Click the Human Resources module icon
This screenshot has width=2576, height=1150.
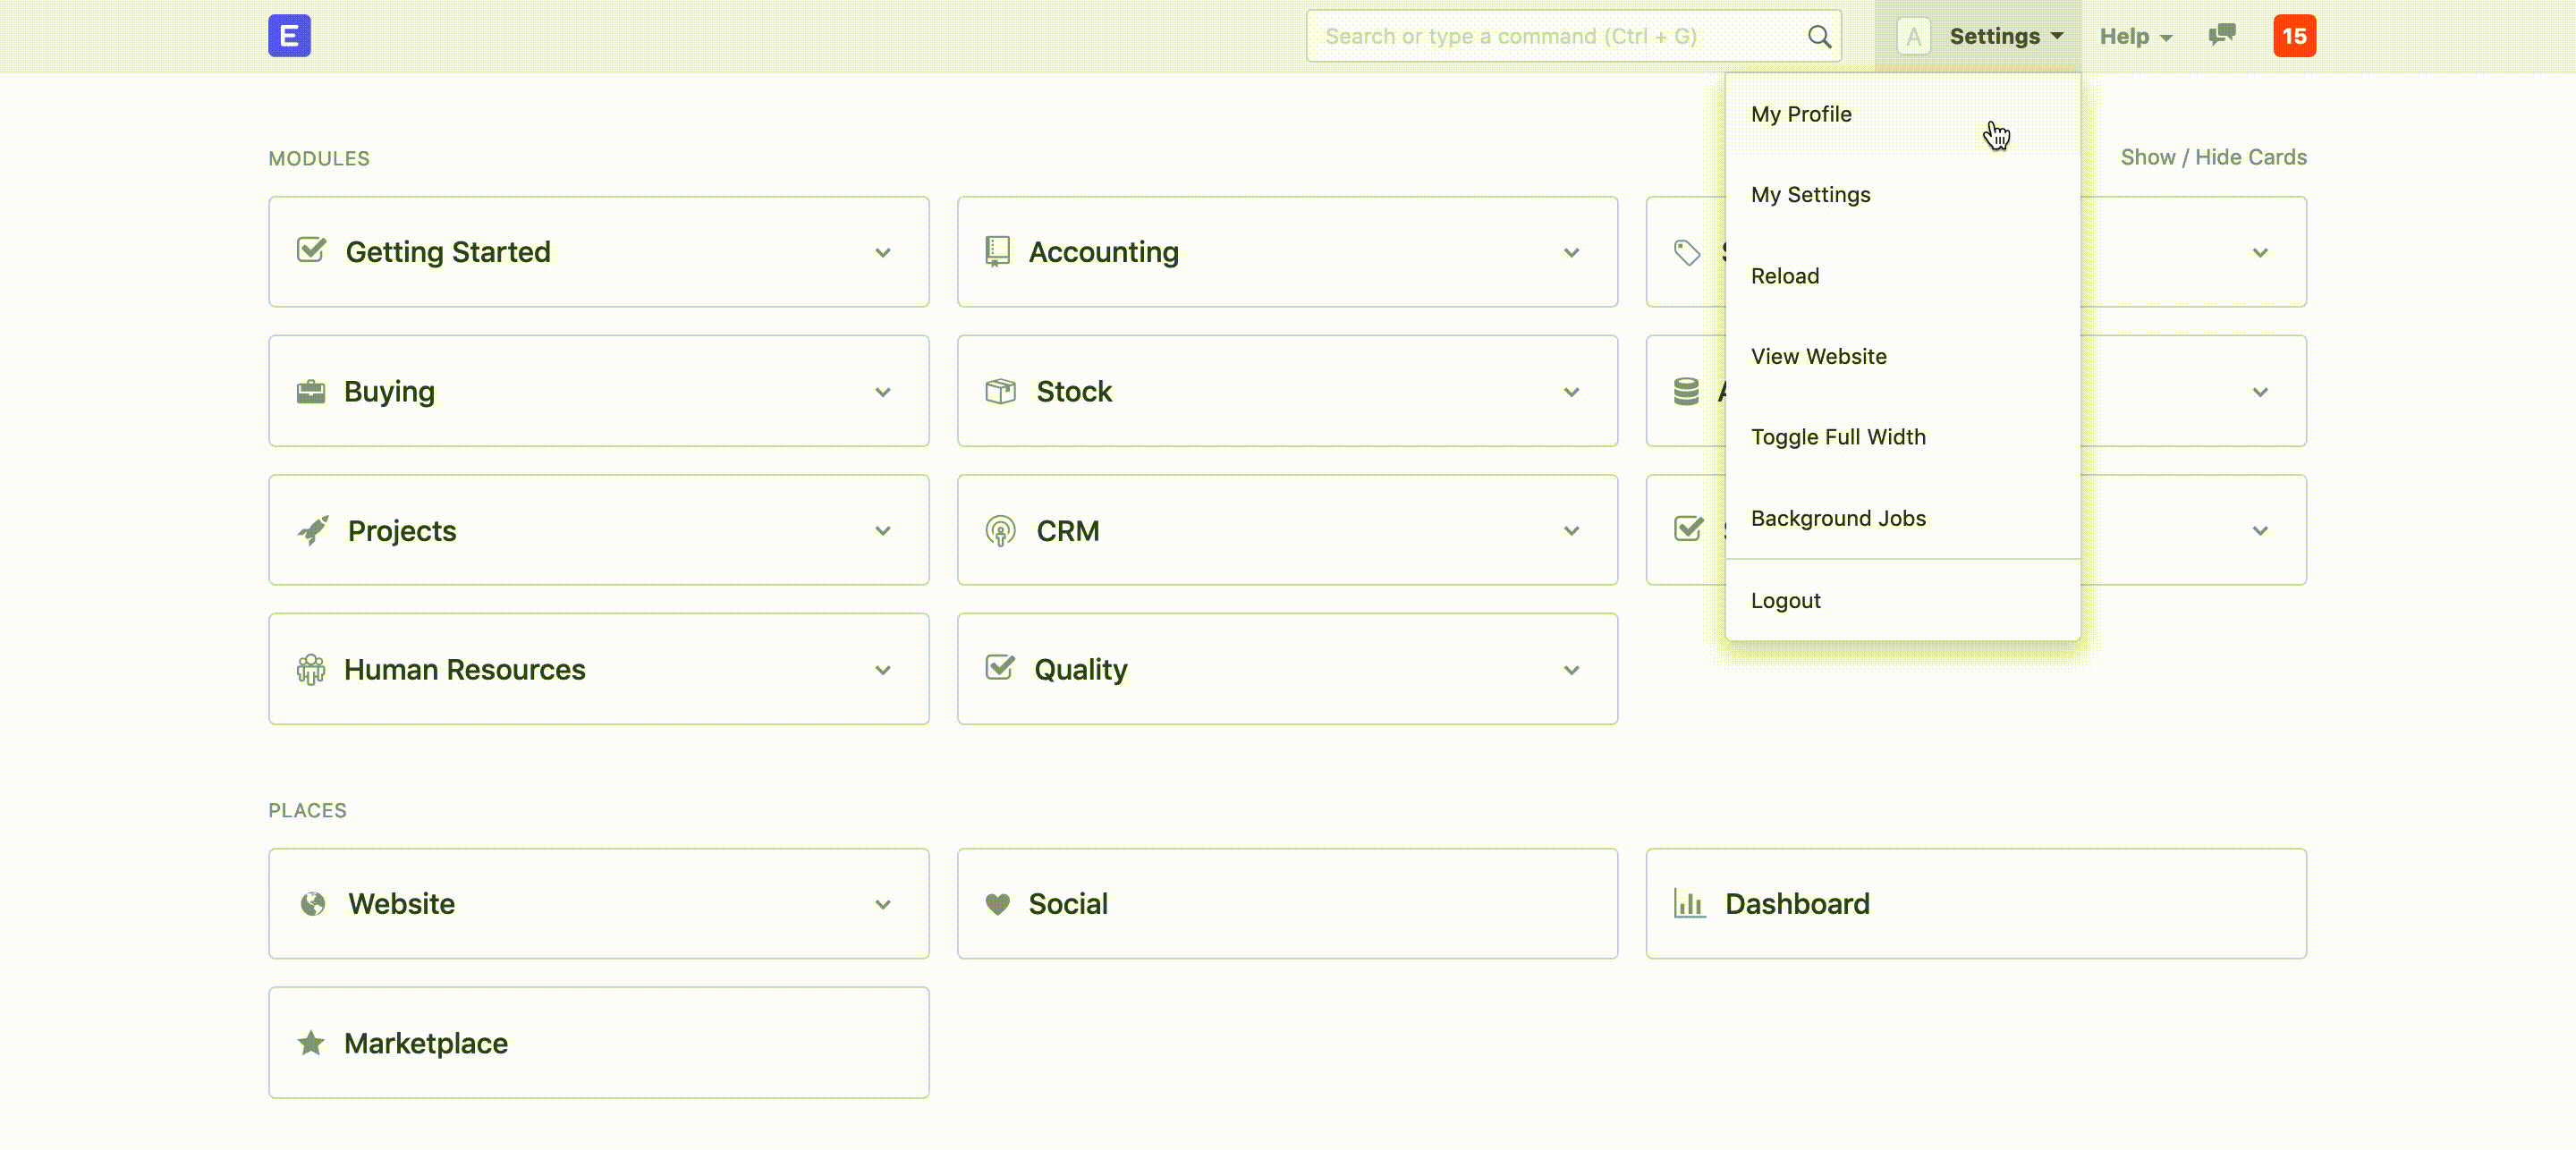pyautogui.click(x=310, y=669)
